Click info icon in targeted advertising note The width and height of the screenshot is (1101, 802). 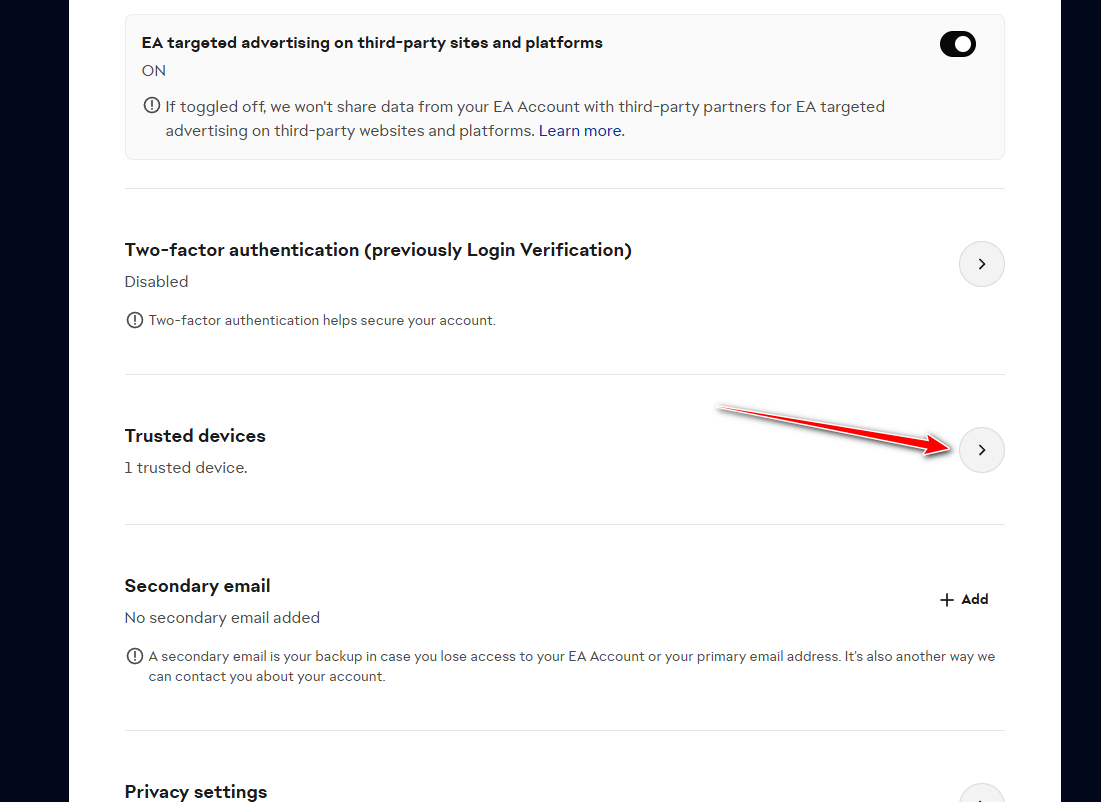(x=152, y=105)
